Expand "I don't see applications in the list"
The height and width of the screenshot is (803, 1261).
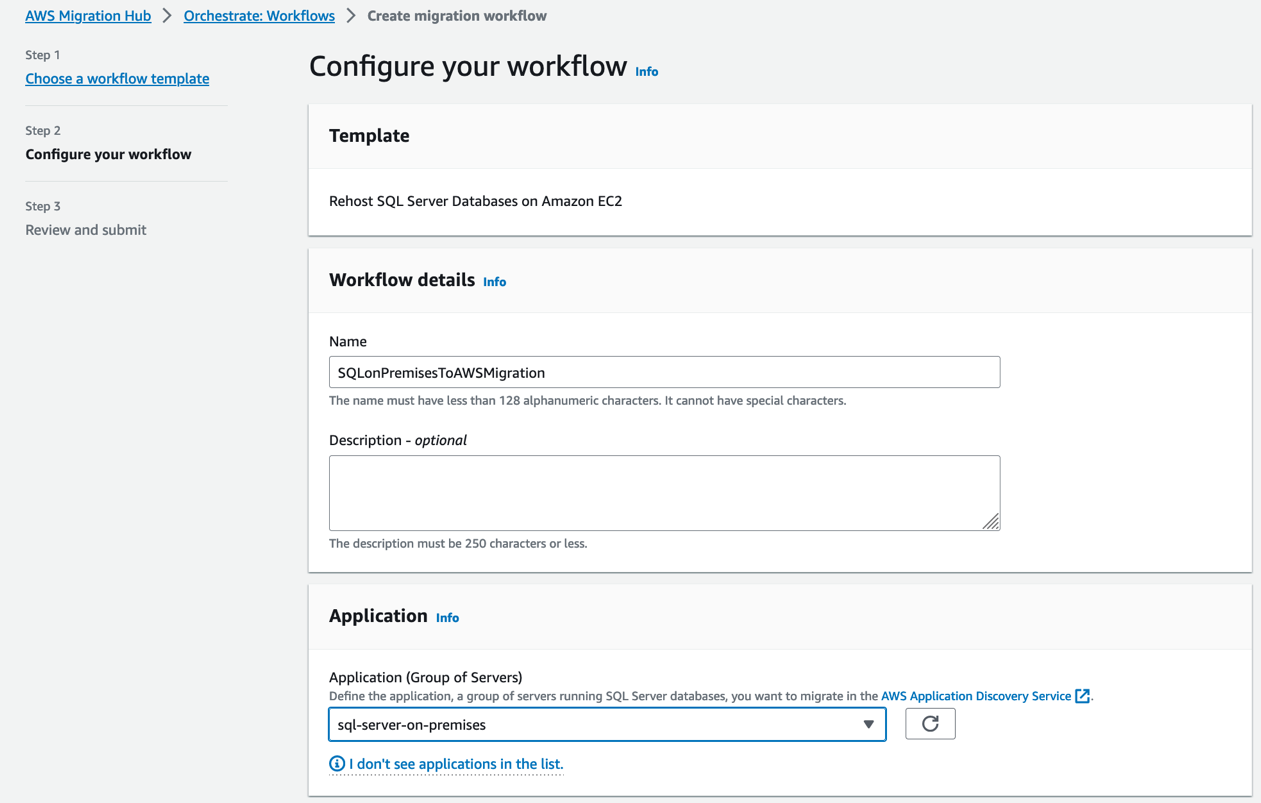coord(456,764)
